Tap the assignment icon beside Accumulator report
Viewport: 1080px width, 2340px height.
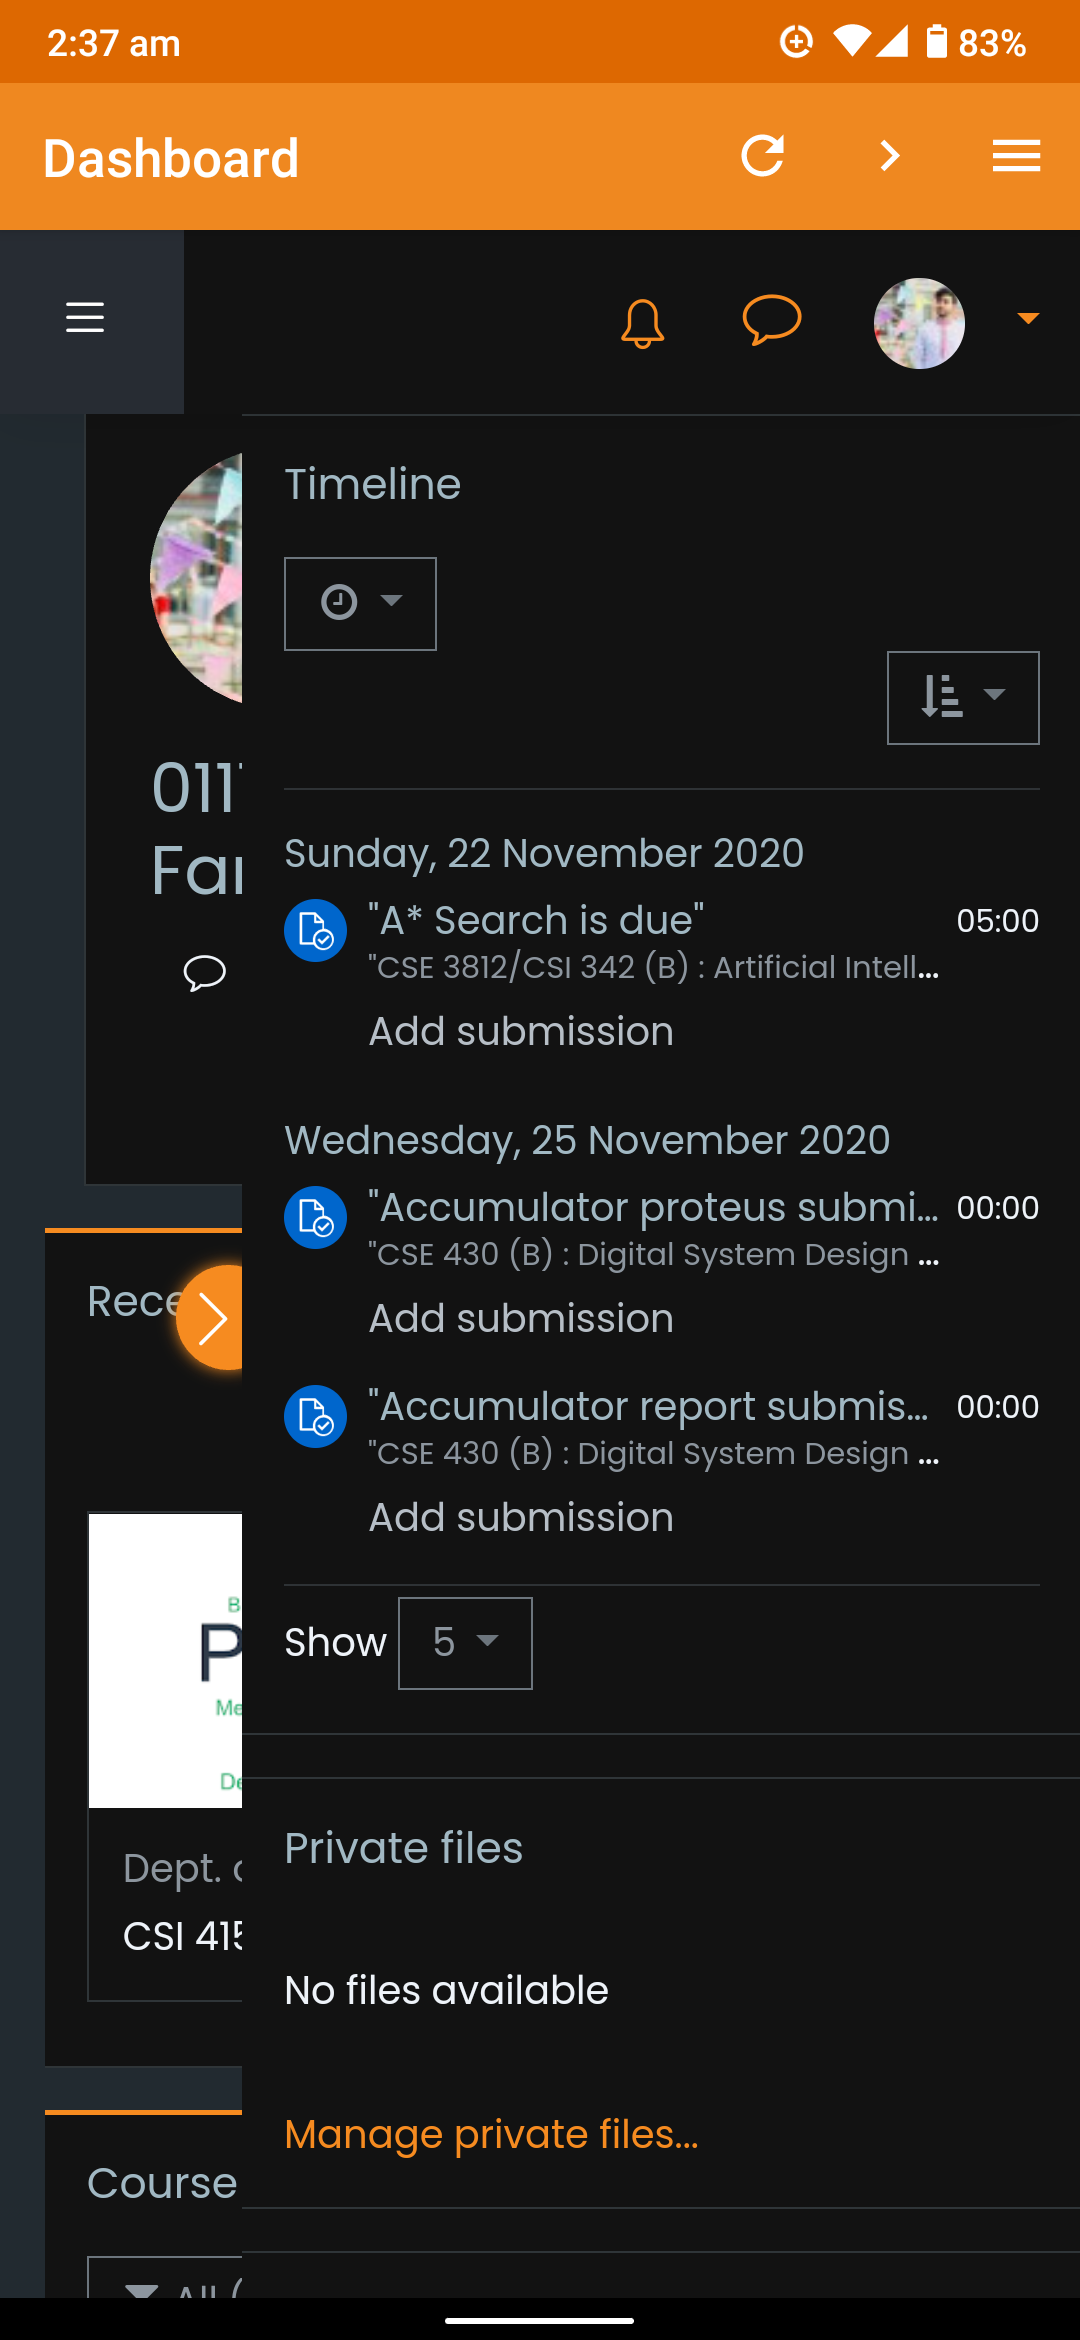(x=315, y=1416)
